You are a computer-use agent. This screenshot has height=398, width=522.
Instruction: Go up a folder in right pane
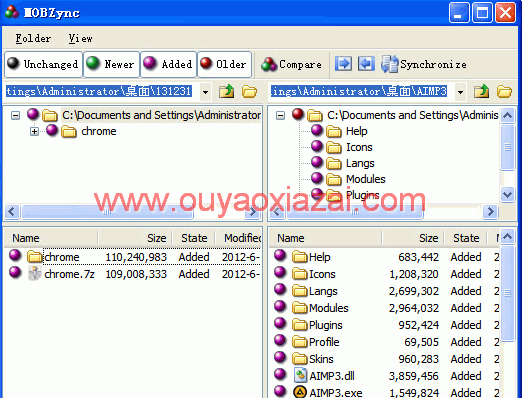click(481, 91)
